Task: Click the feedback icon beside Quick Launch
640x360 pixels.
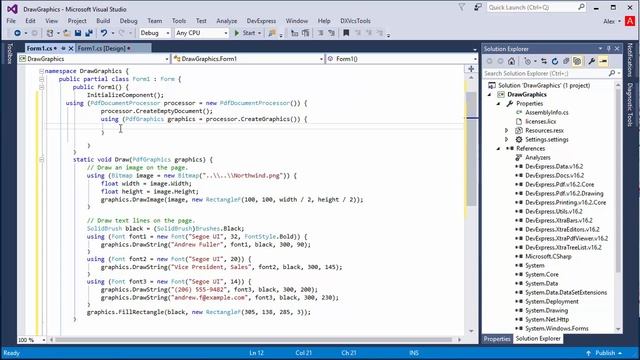Action: coord(478,7)
